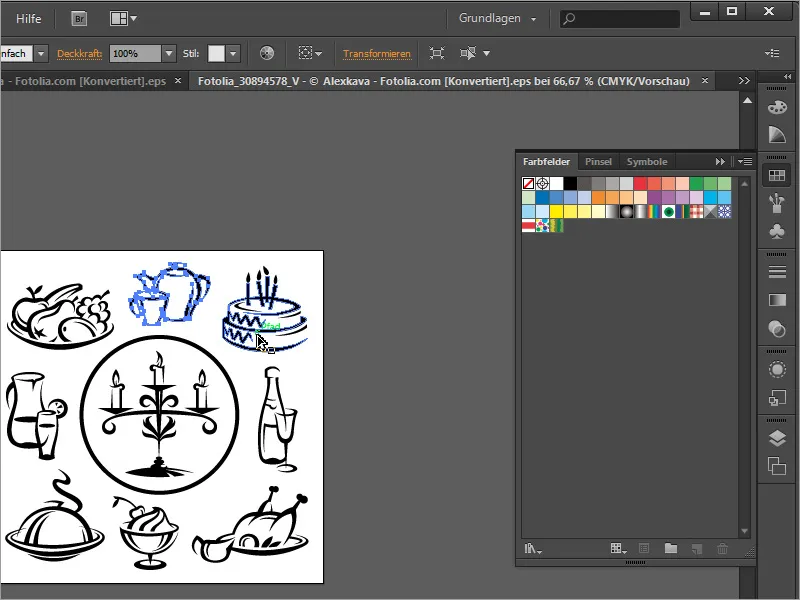The image size is (800, 600).
Task: Pick the bright yellow swatch
Action: 557,211
